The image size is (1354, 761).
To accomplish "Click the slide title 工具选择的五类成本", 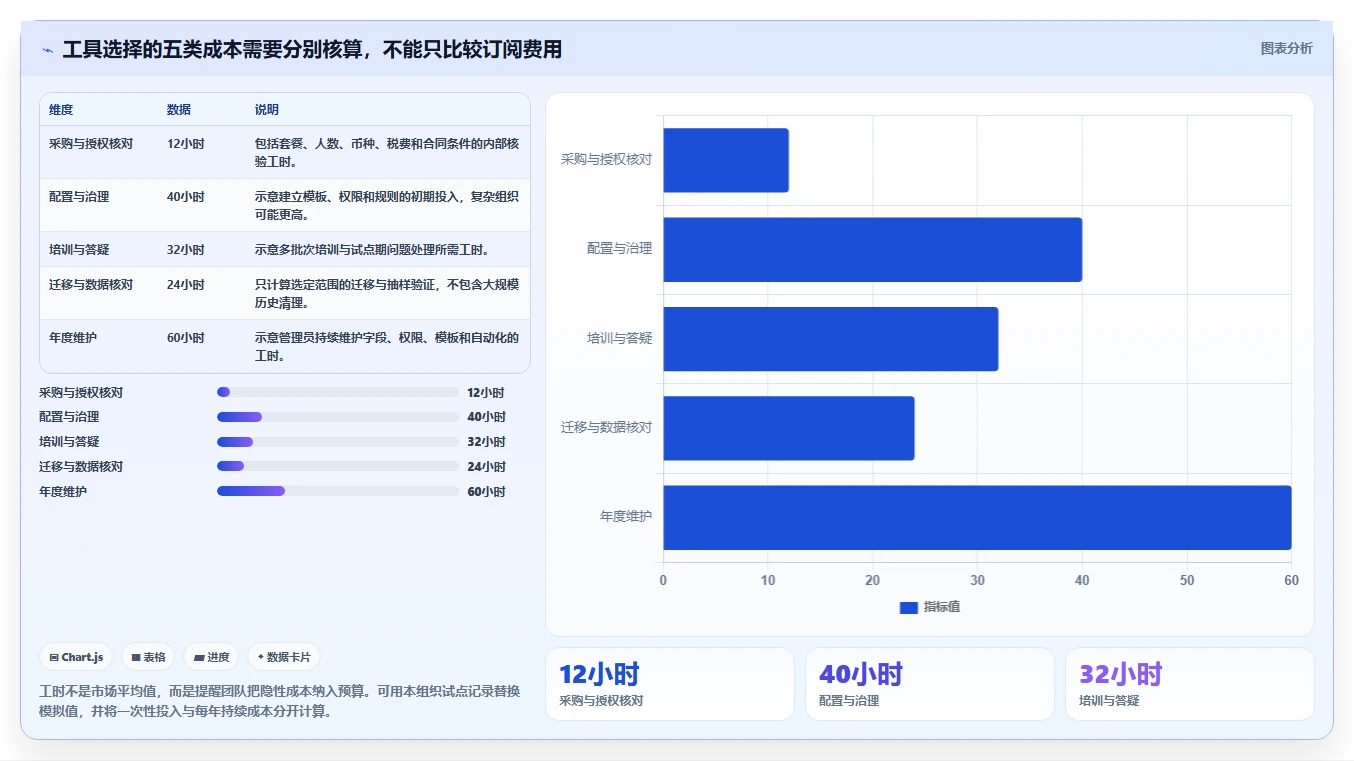I will 312,49.
